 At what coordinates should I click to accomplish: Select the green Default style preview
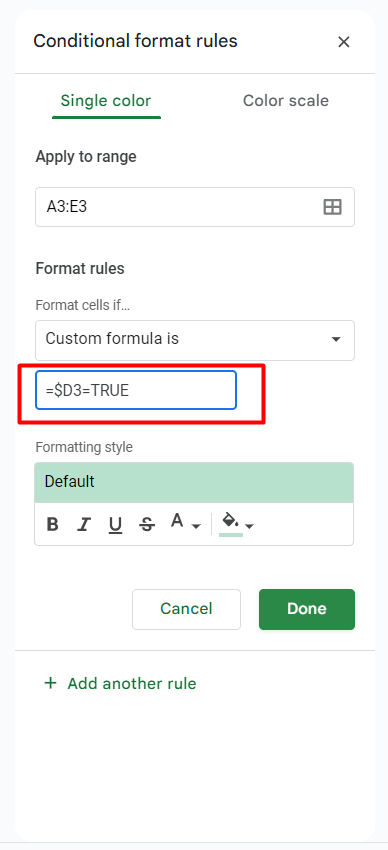[x=194, y=482]
